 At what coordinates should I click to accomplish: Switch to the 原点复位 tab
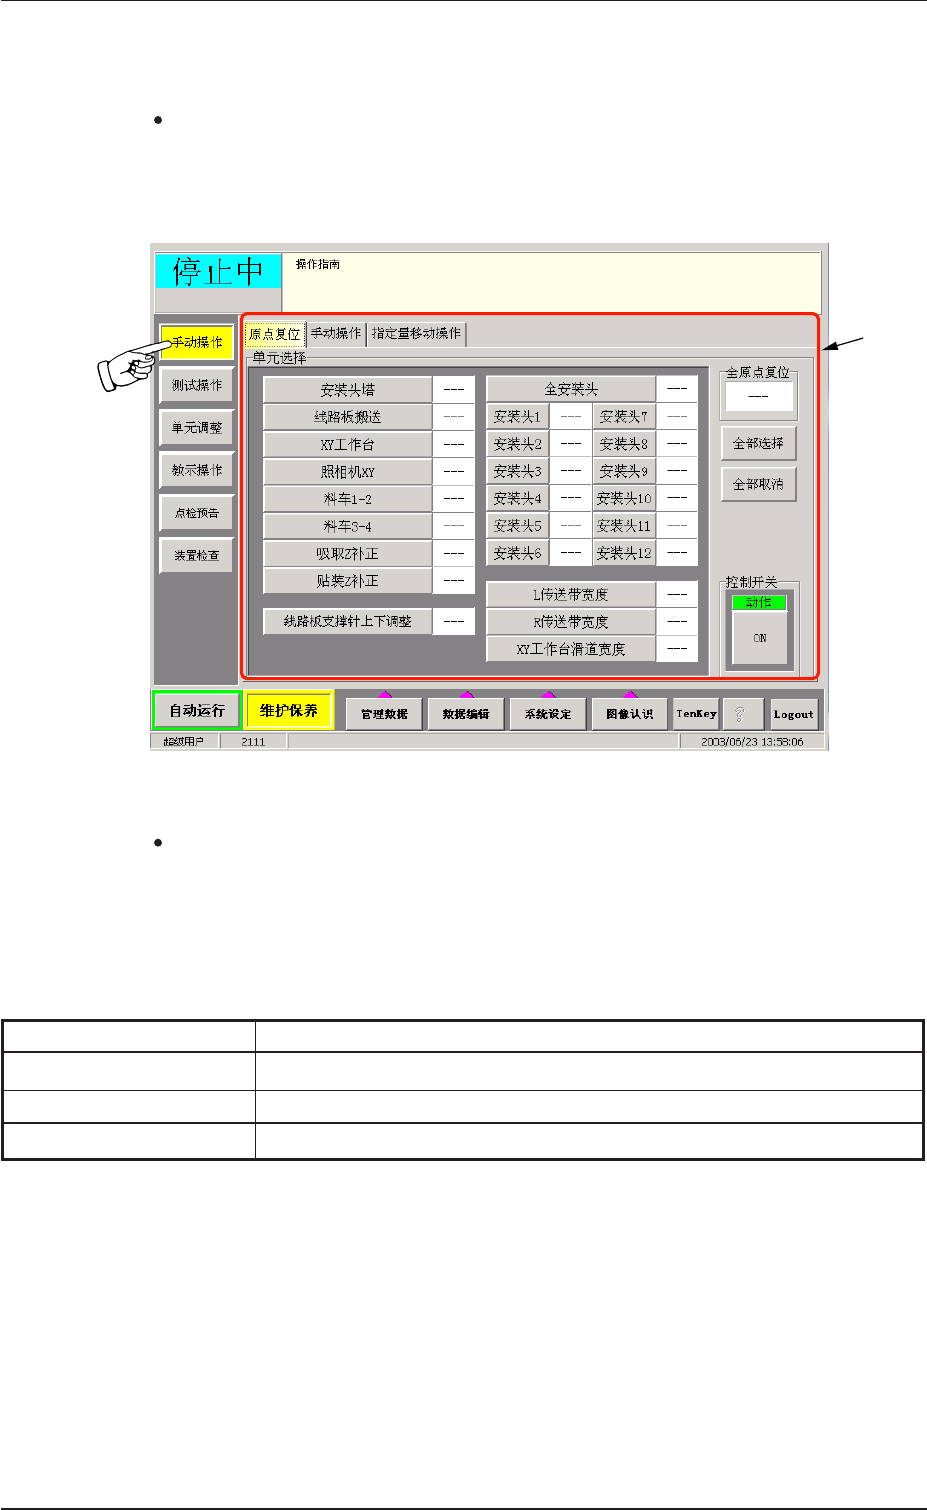(274, 334)
